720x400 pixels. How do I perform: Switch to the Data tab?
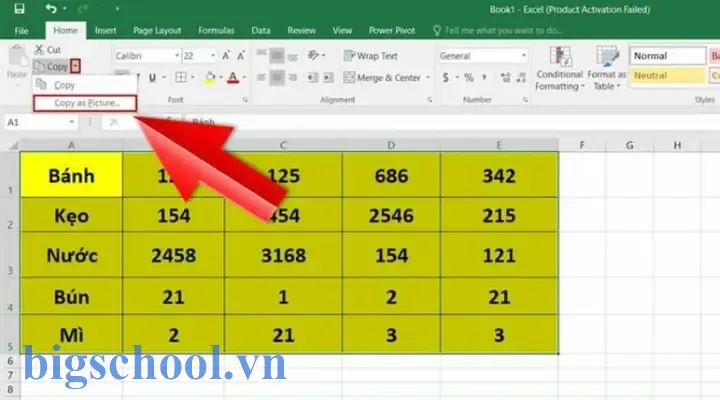coord(260,30)
